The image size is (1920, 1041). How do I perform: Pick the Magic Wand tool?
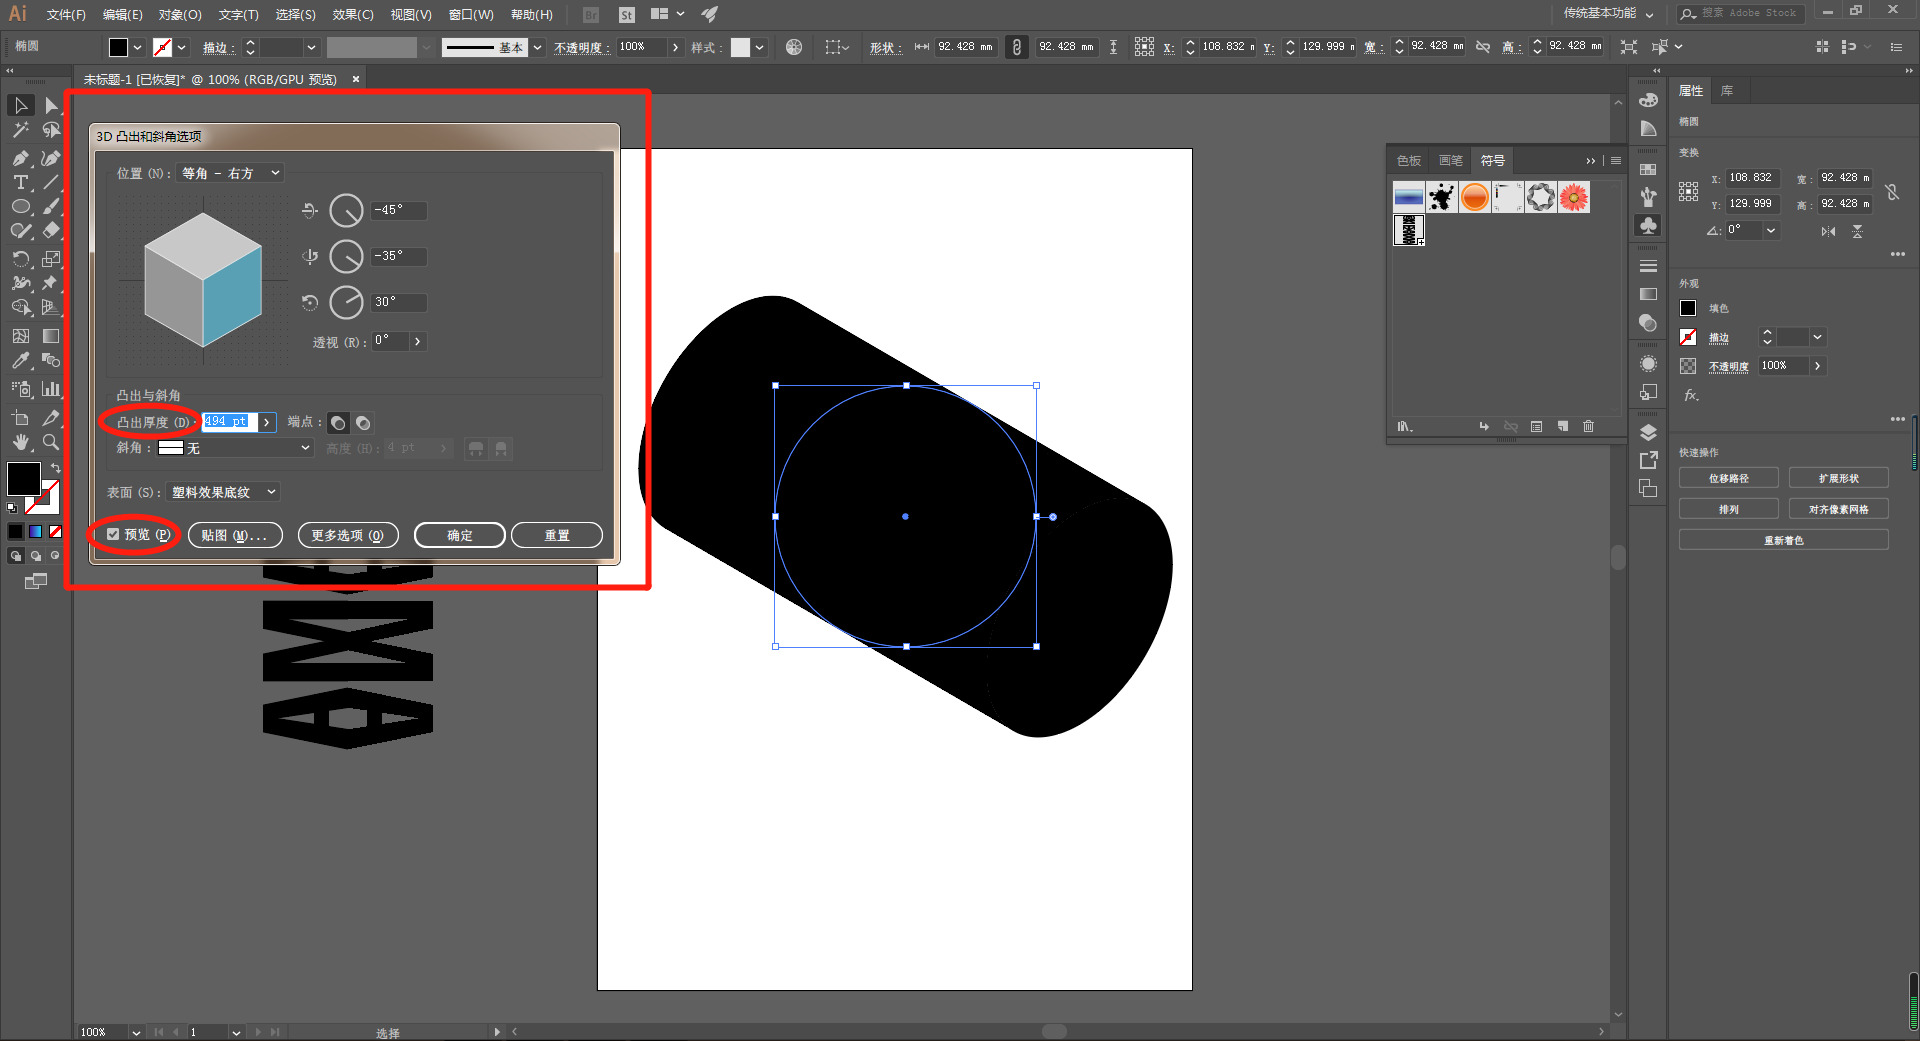click(20, 130)
